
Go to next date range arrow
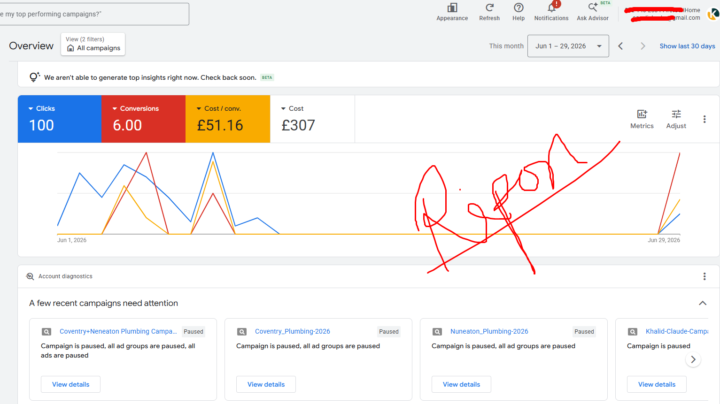tap(642, 46)
